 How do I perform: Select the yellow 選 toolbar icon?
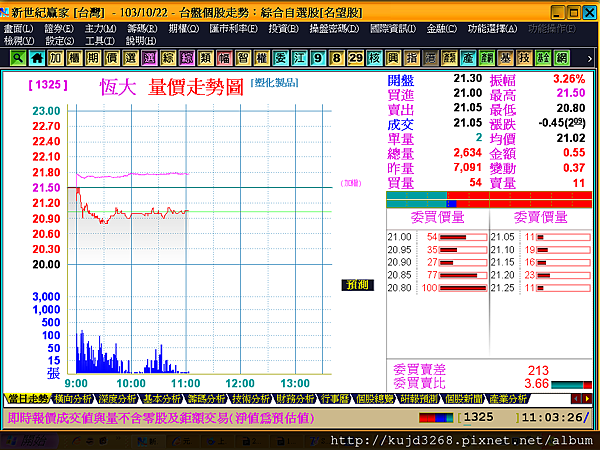pyautogui.click(x=130, y=58)
